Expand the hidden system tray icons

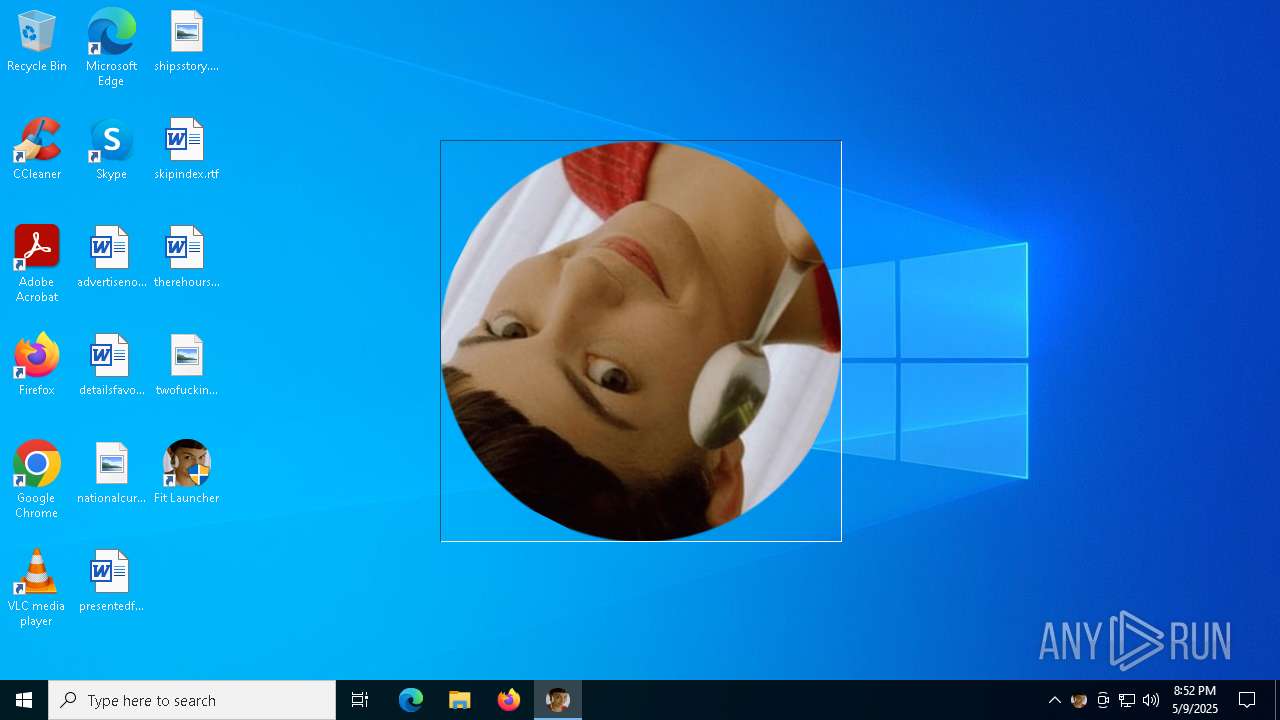1054,700
